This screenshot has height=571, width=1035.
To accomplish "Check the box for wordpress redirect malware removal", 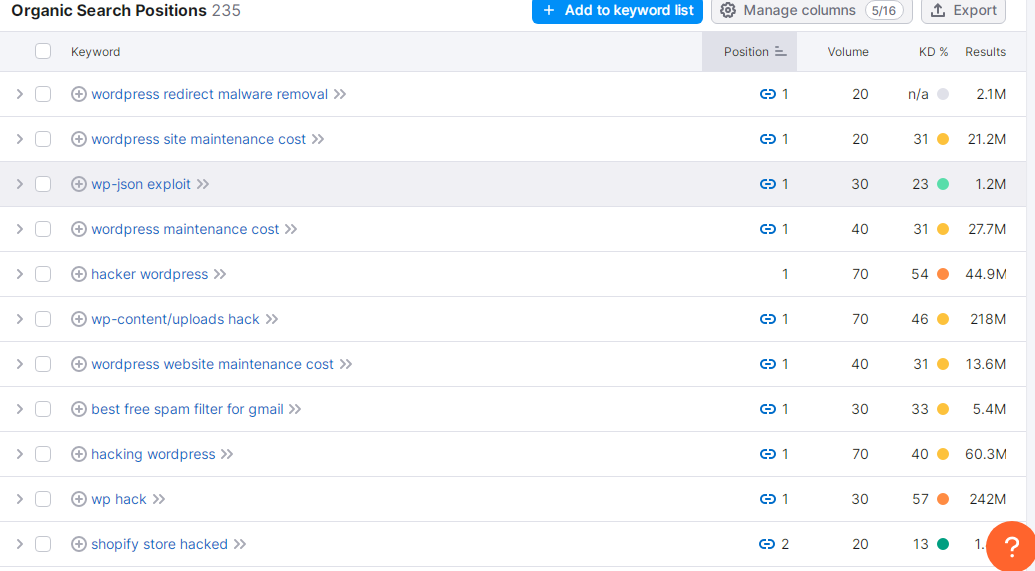I will 43,94.
